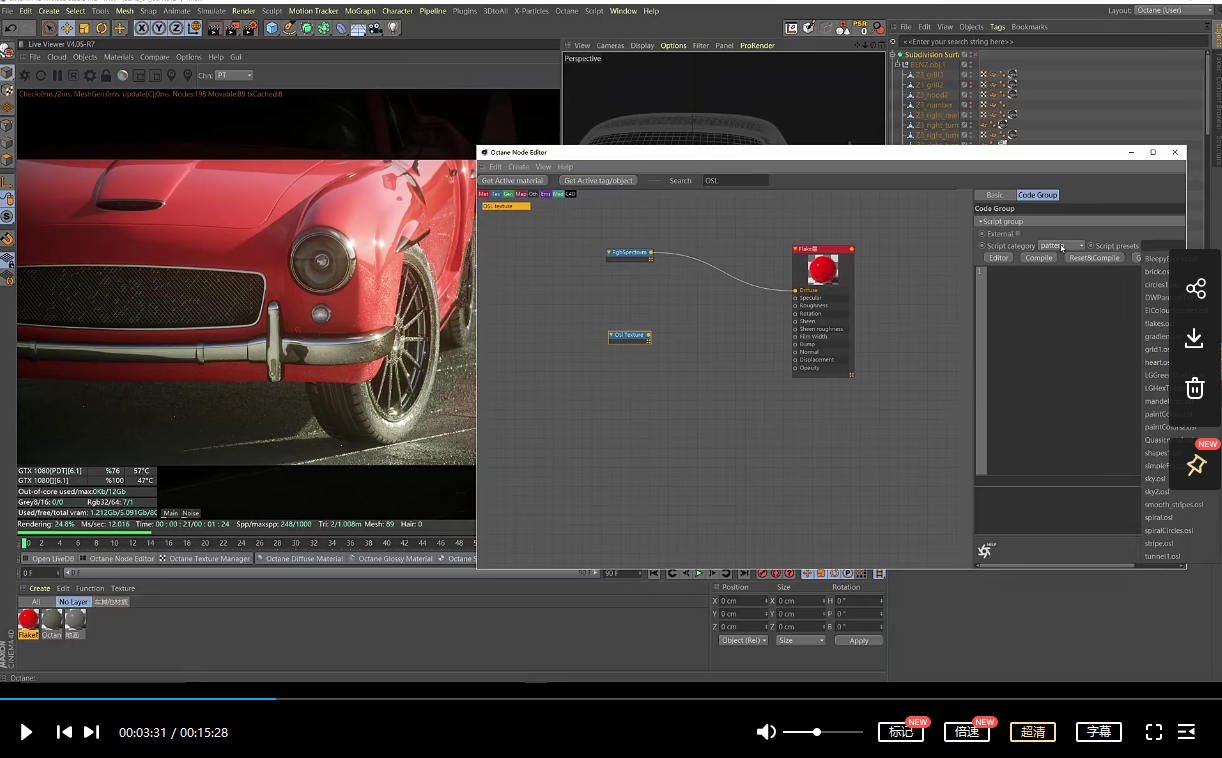Screen dimensions: 1222x758
Task: Open Live Viewer settings gear
Action: 90,75
